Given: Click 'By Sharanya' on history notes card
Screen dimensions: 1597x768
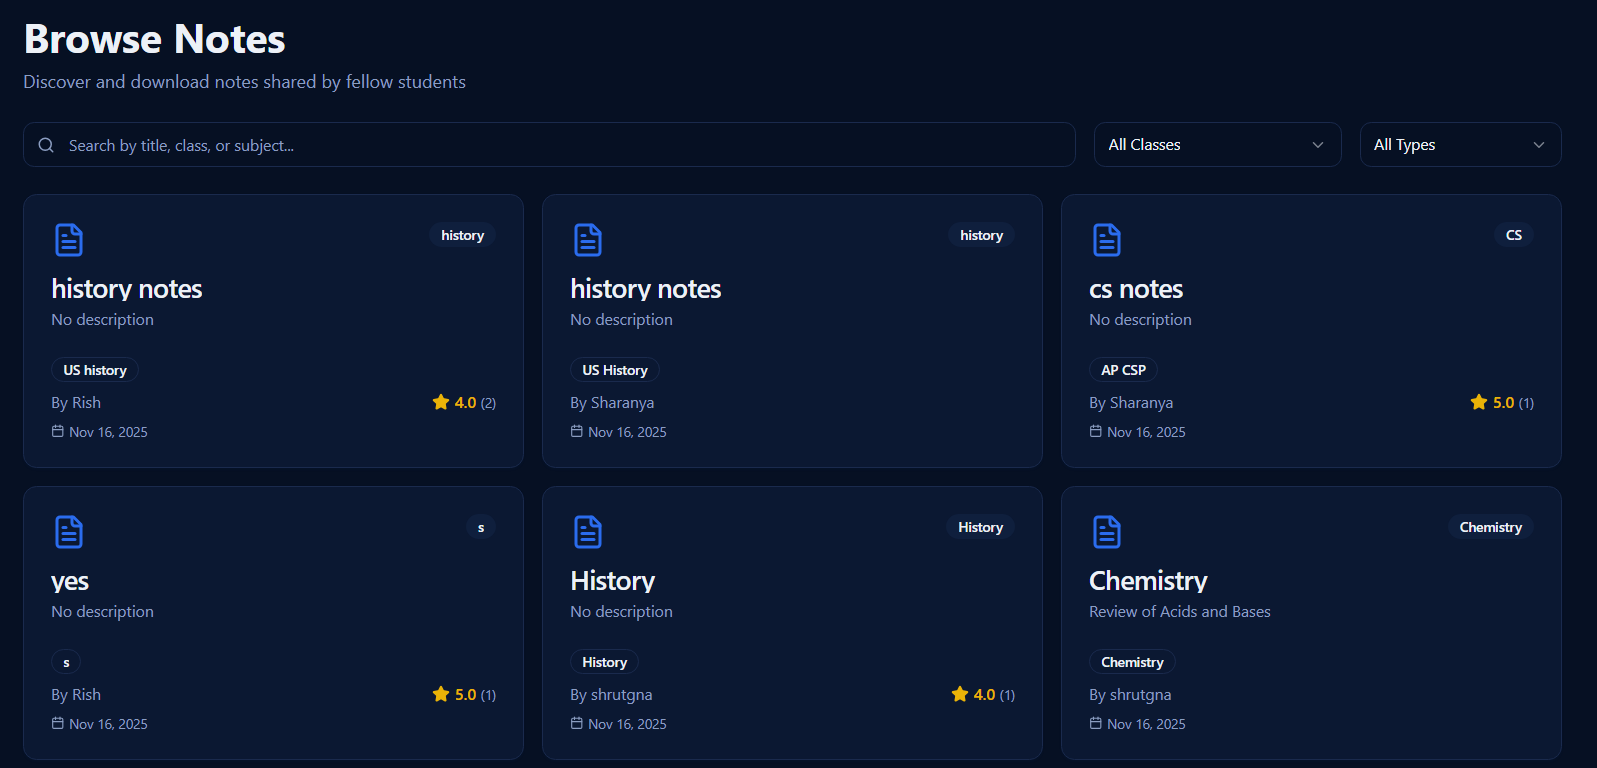Looking at the screenshot, I should [x=612, y=402].
